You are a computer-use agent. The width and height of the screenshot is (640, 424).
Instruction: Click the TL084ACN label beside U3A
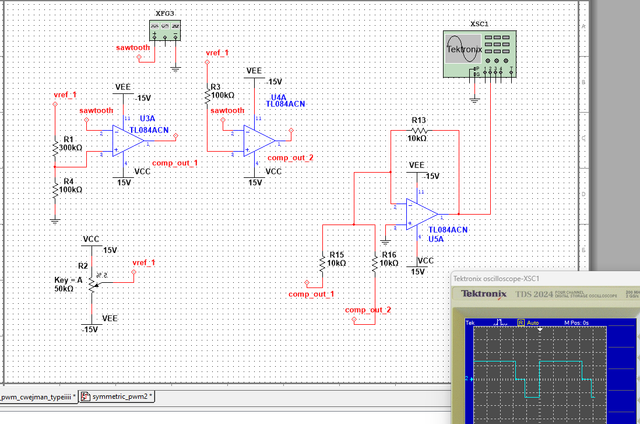(x=149, y=130)
